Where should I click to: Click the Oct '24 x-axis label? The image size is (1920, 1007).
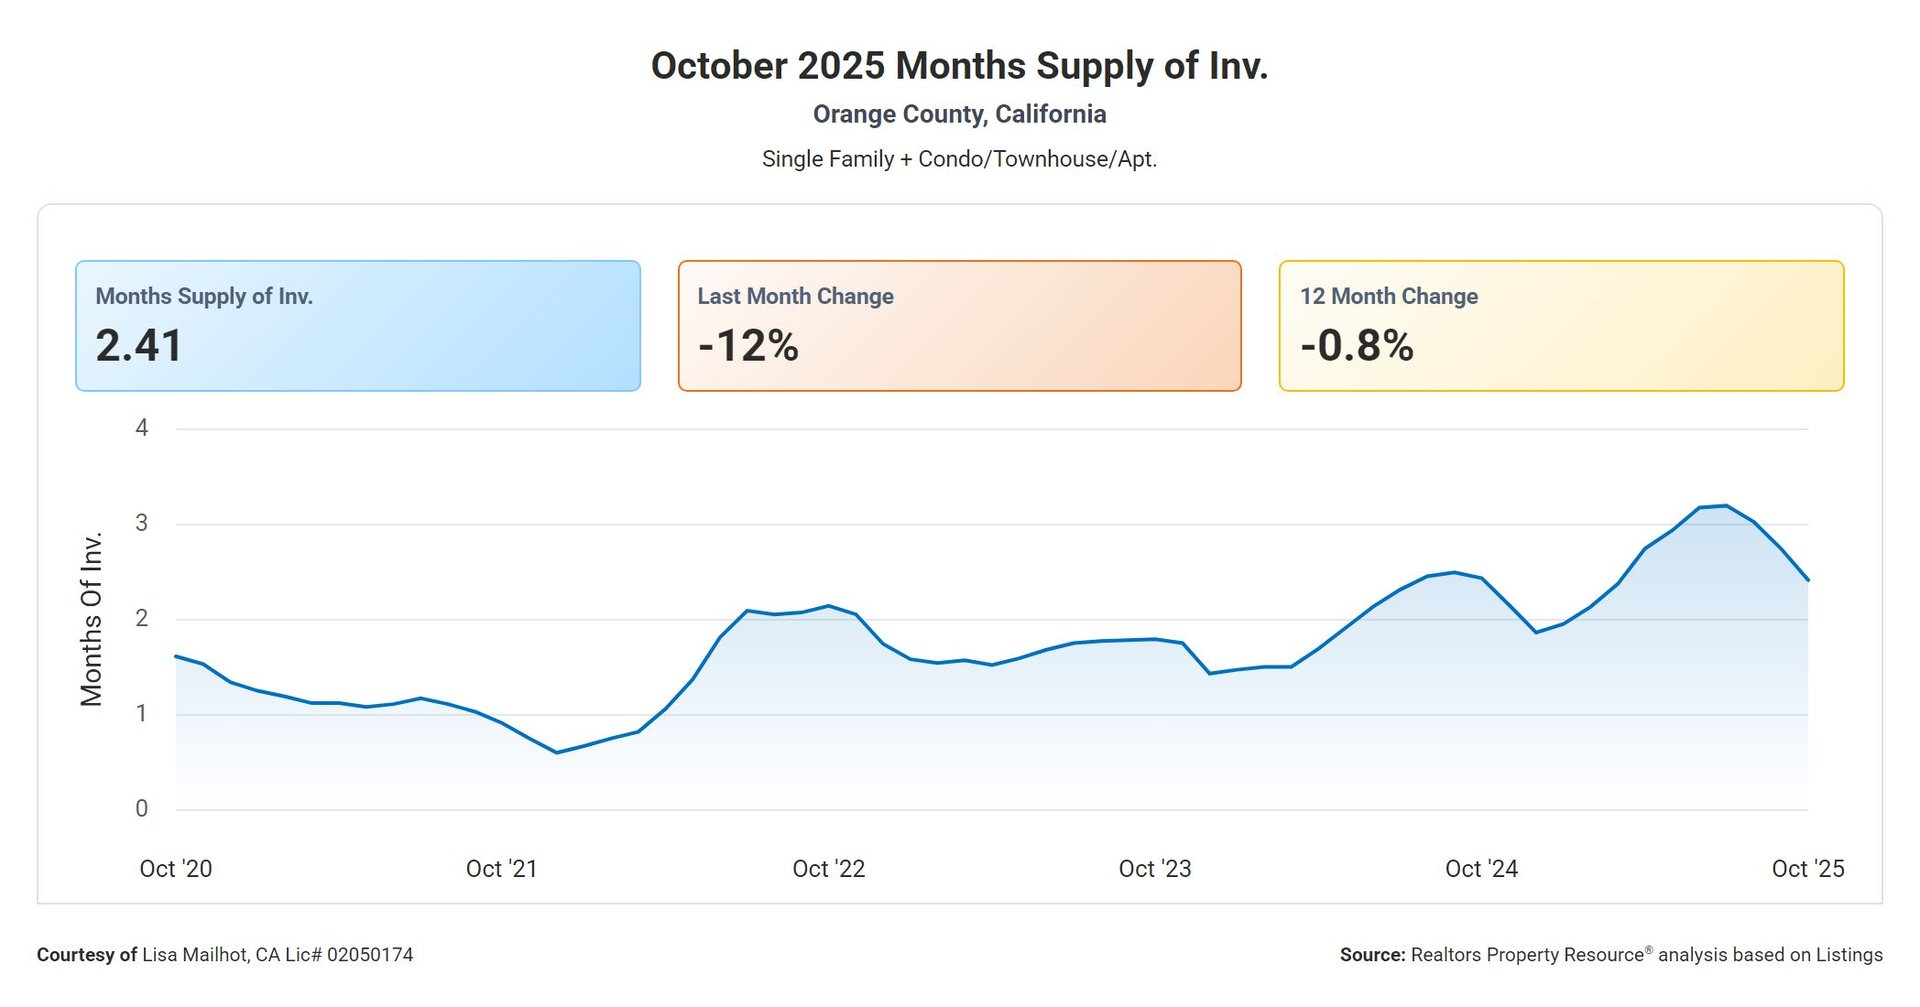click(x=1481, y=869)
